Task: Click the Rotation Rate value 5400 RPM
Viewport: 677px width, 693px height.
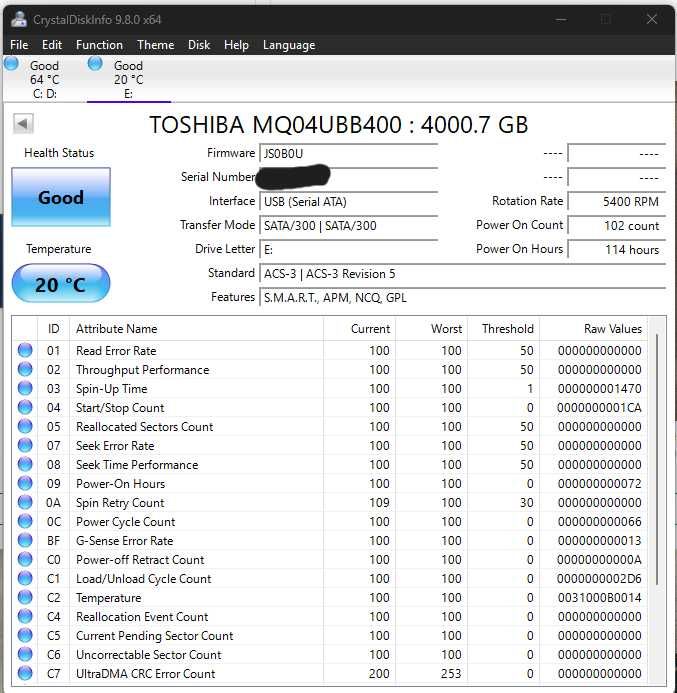Action: click(617, 202)
